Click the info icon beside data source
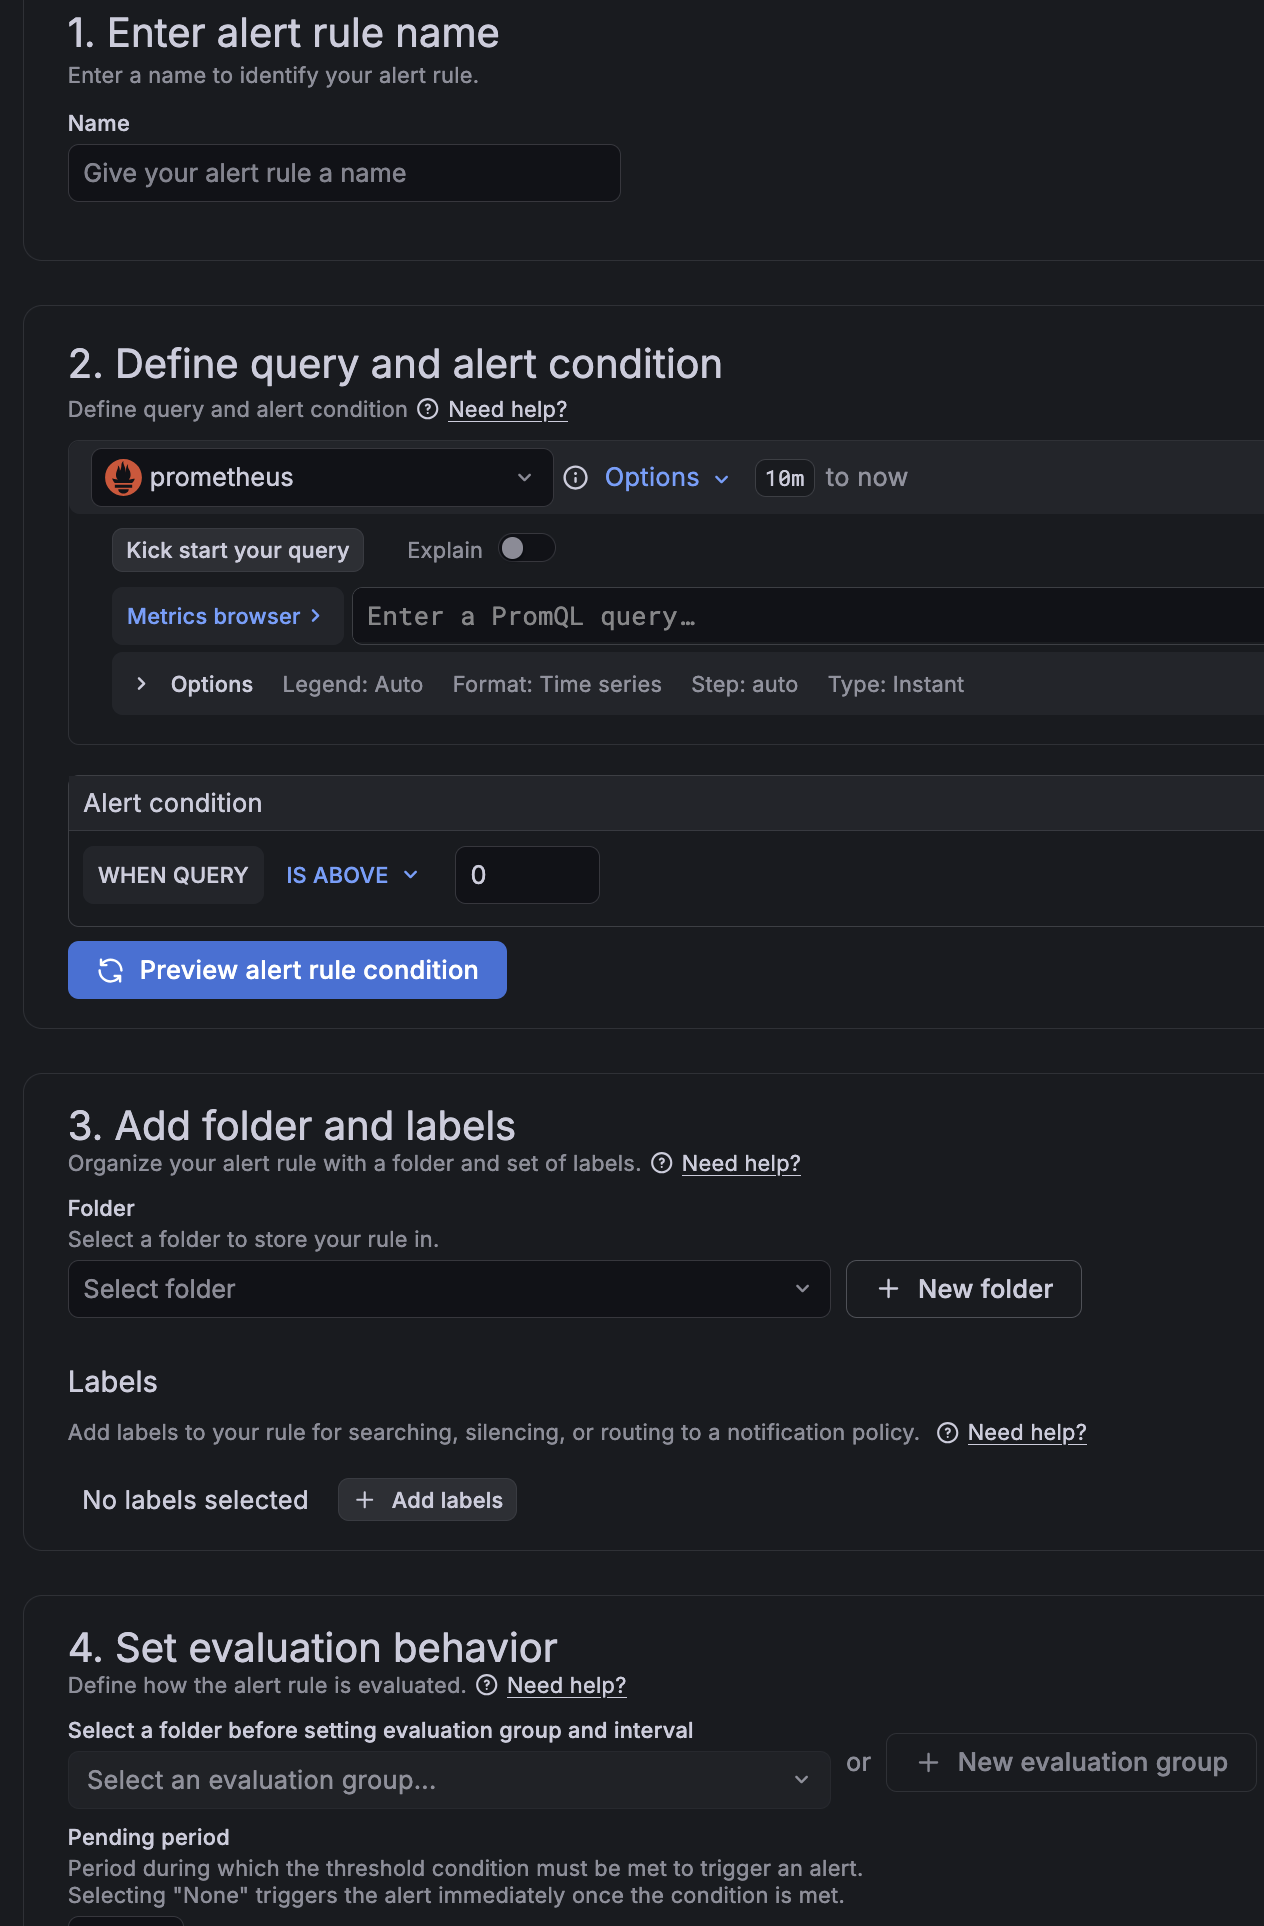This screenshot has width=1264, height=1926. (576, 478)
